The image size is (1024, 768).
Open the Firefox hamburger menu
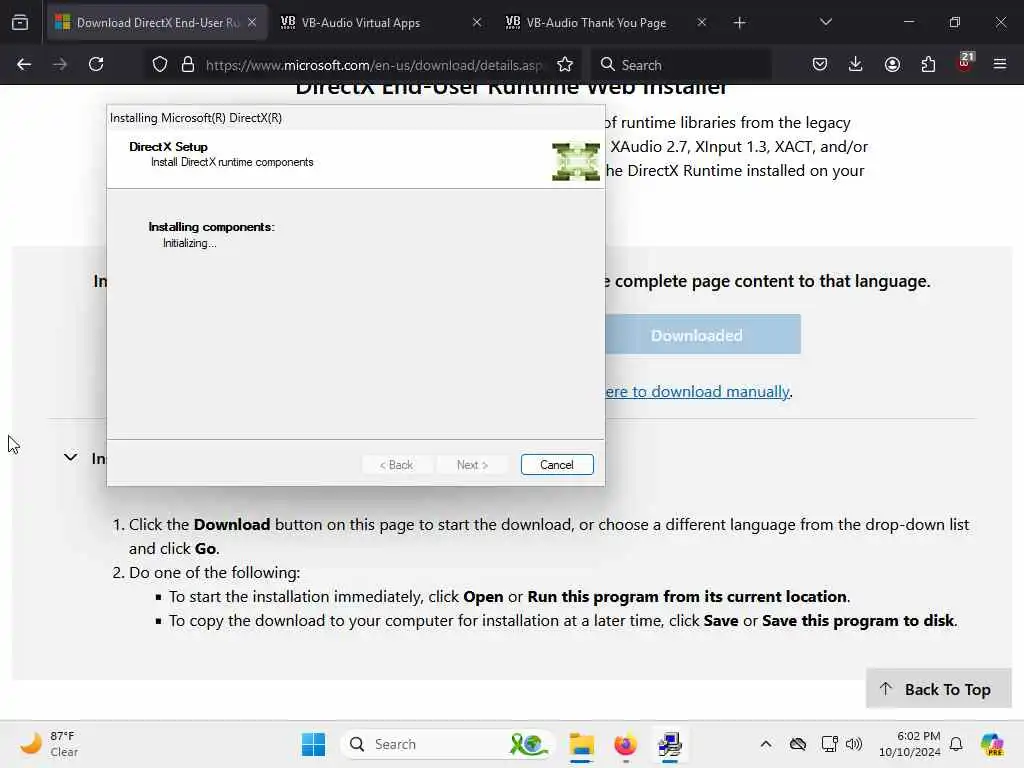(1000, 64)
